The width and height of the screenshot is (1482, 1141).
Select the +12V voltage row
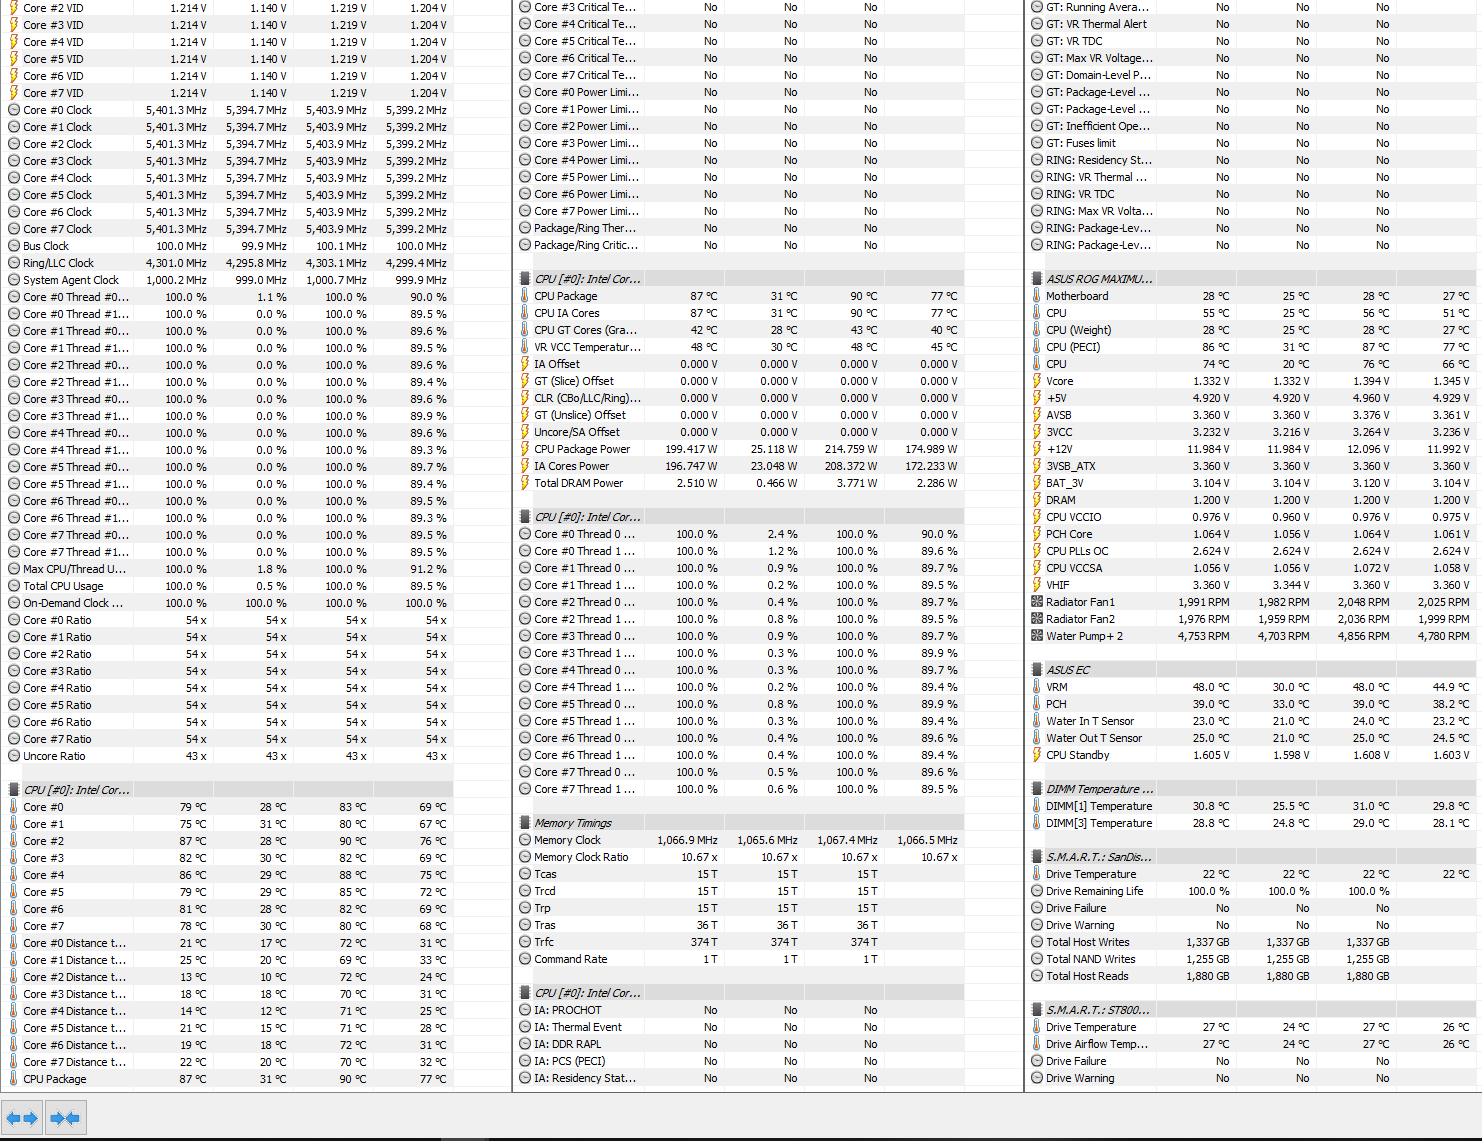(x=1252, y=449)
